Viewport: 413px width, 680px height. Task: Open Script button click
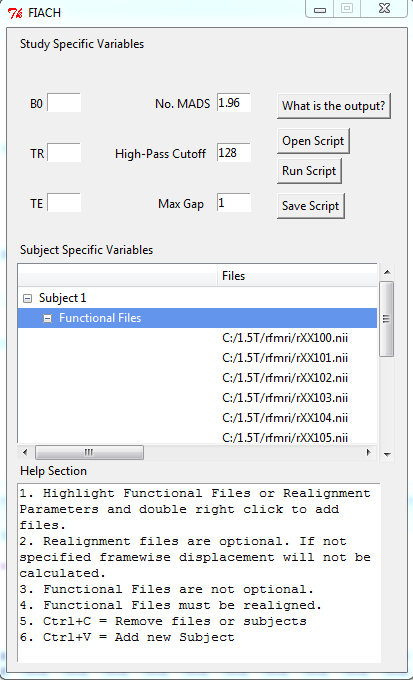click(313, 141)
